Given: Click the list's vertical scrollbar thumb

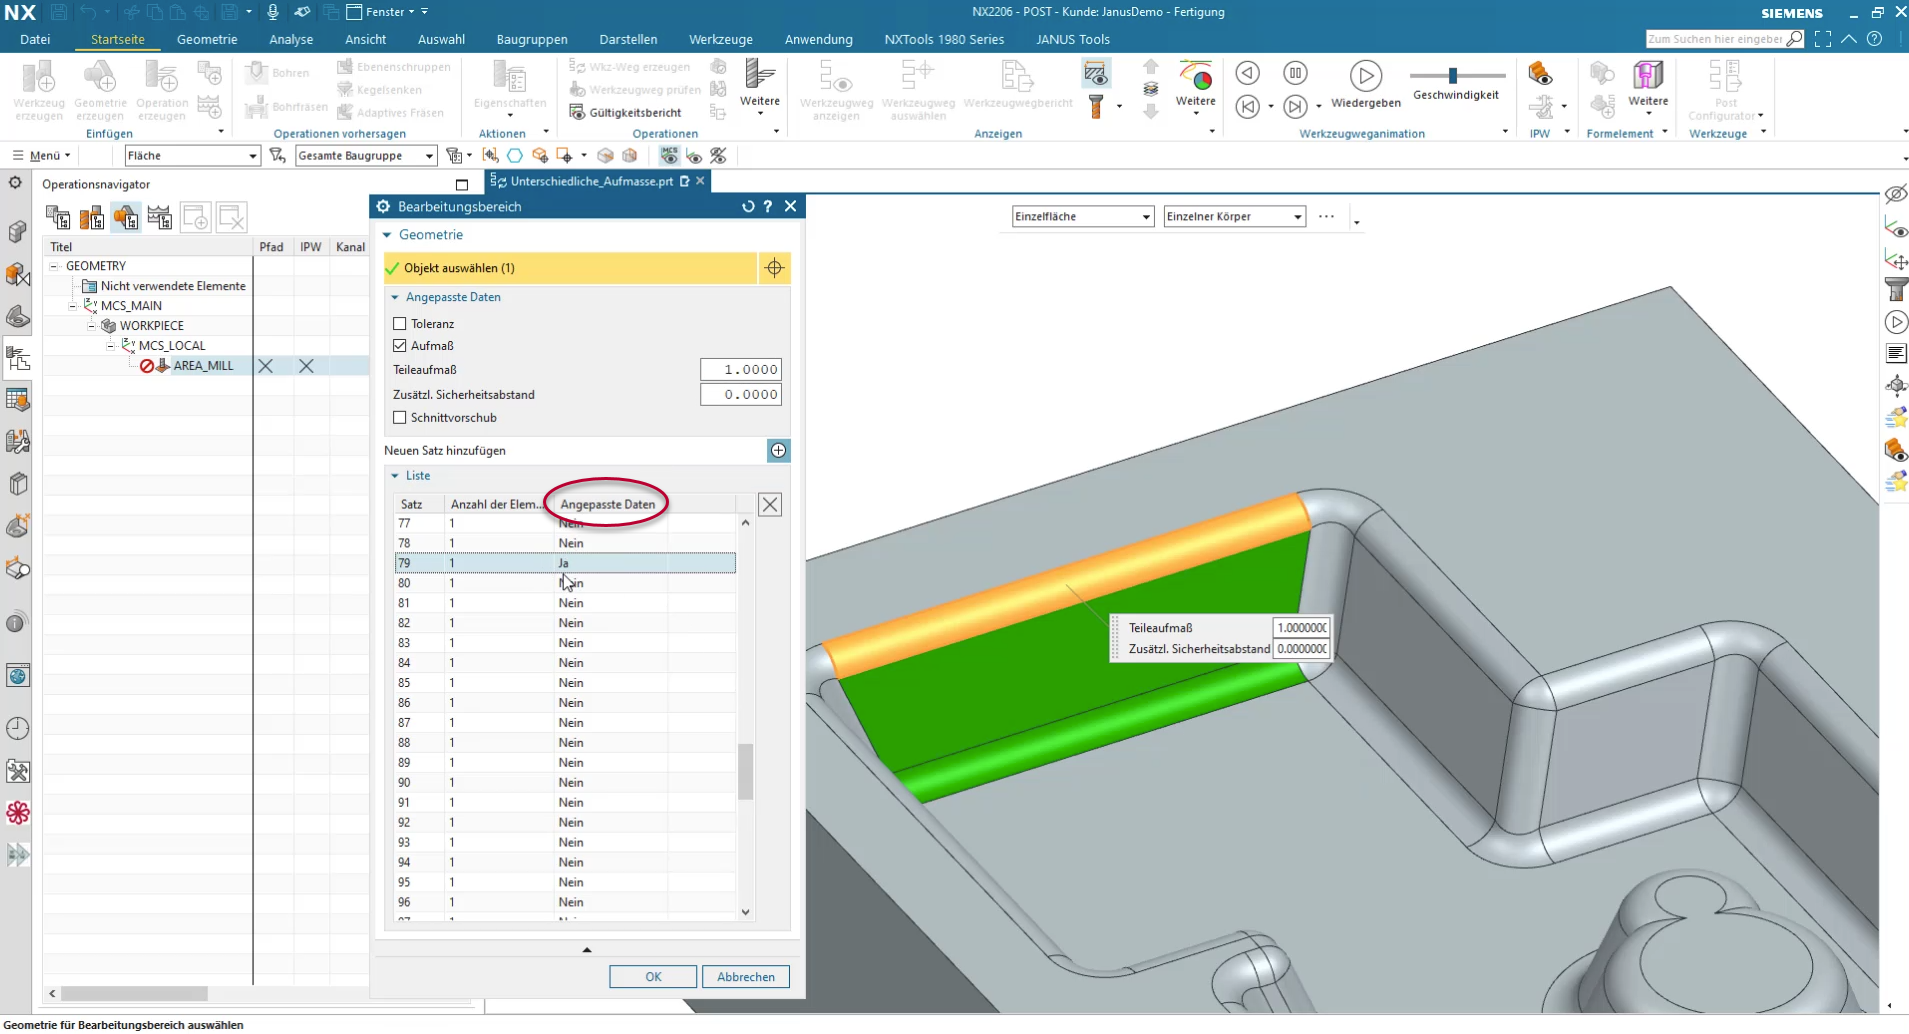Looking at the screenshot, I should click(746, 772).
